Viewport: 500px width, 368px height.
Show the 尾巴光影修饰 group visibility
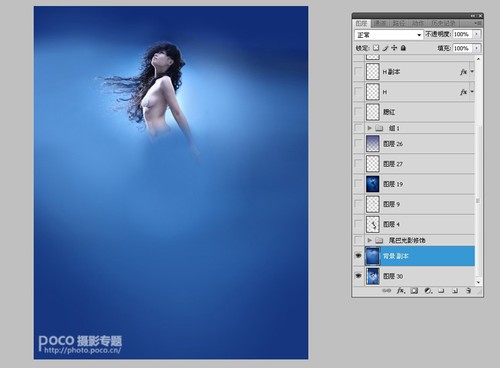[358, 240]
